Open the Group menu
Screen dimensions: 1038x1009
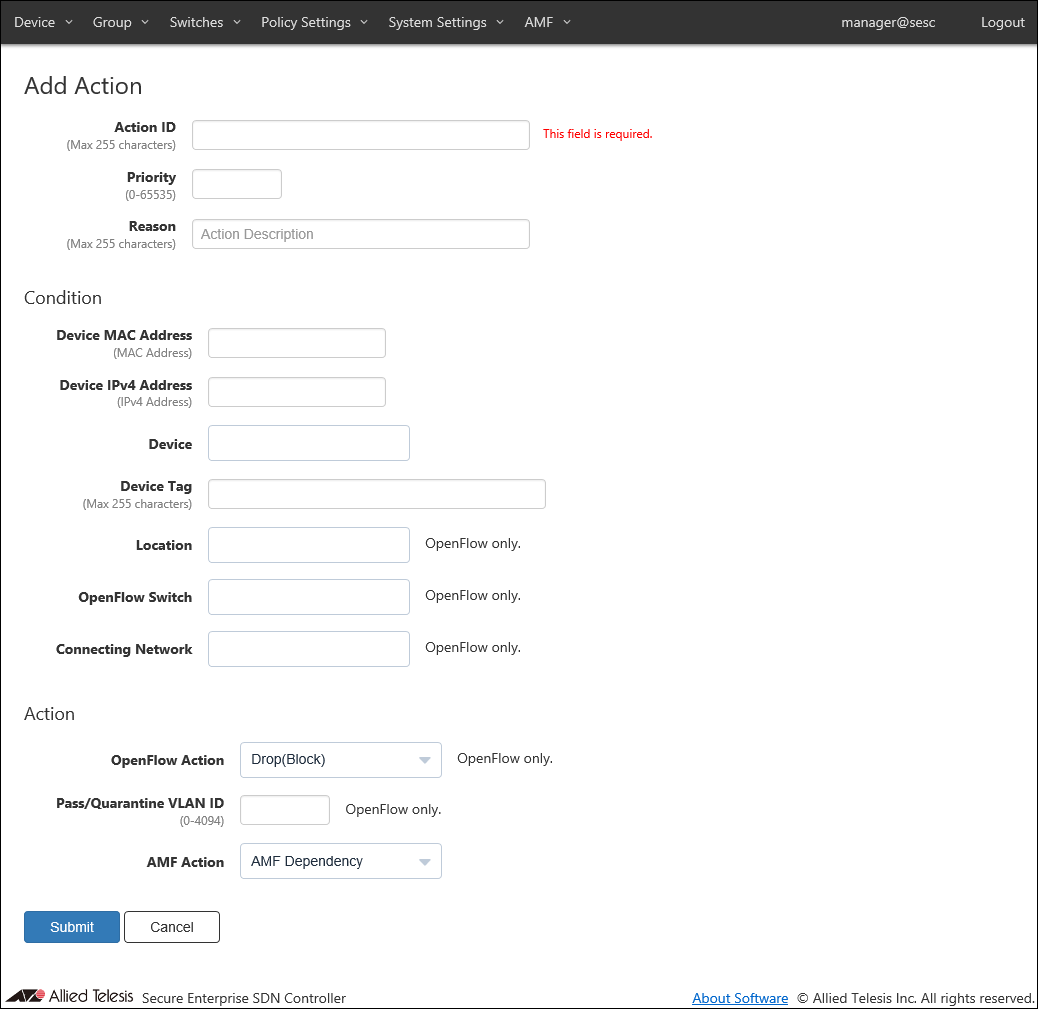120,22
